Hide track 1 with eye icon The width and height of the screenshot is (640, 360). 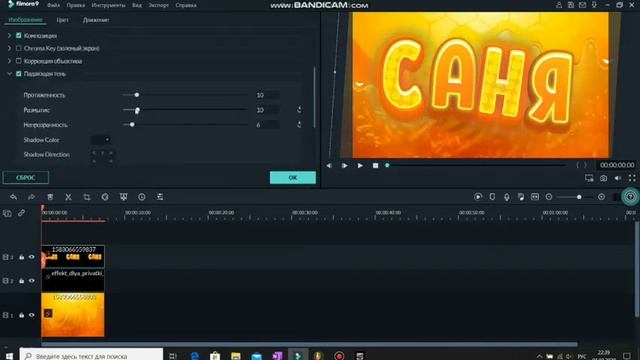(31, 315)
